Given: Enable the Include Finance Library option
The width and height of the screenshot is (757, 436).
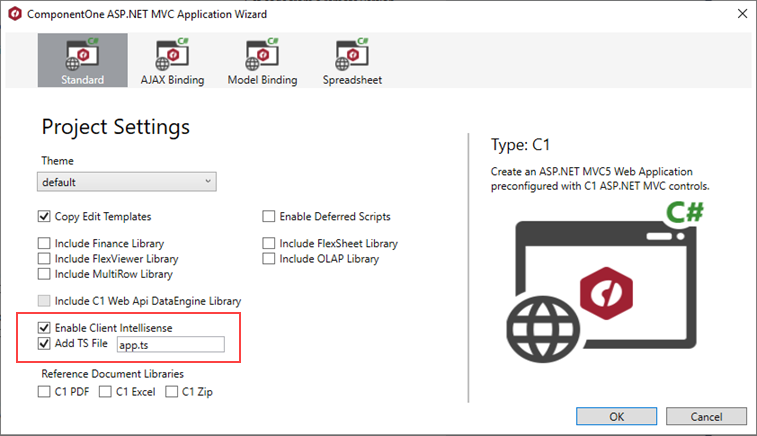Looking at the screenshot, I should 44,243.
